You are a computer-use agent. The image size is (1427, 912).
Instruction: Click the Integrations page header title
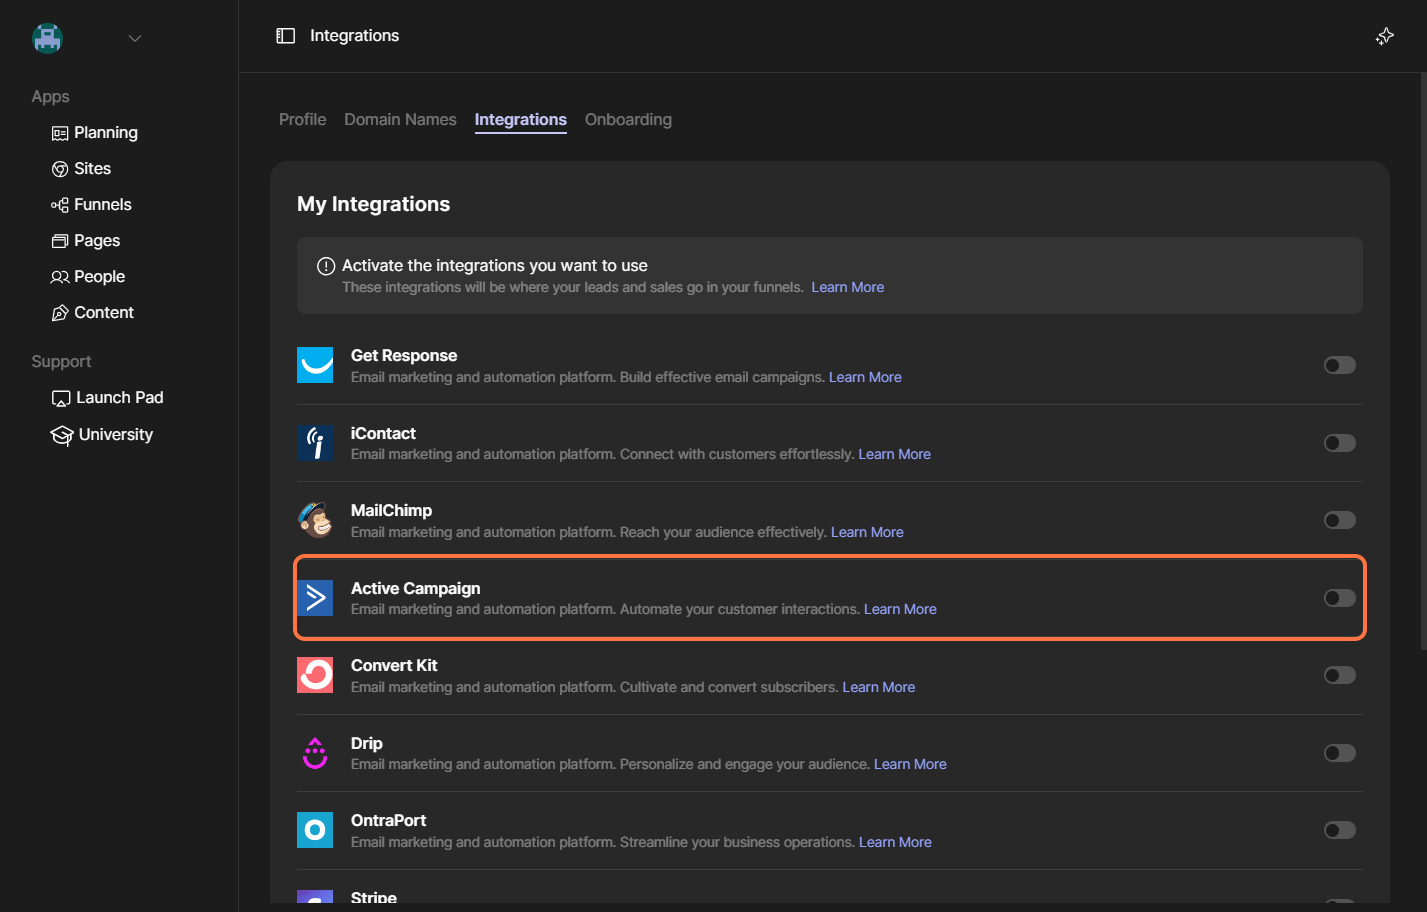pos(354,36)
